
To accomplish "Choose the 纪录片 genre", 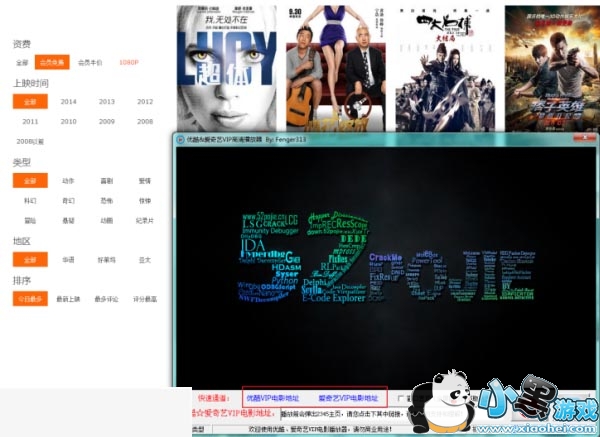I will (x=145, y=220).
